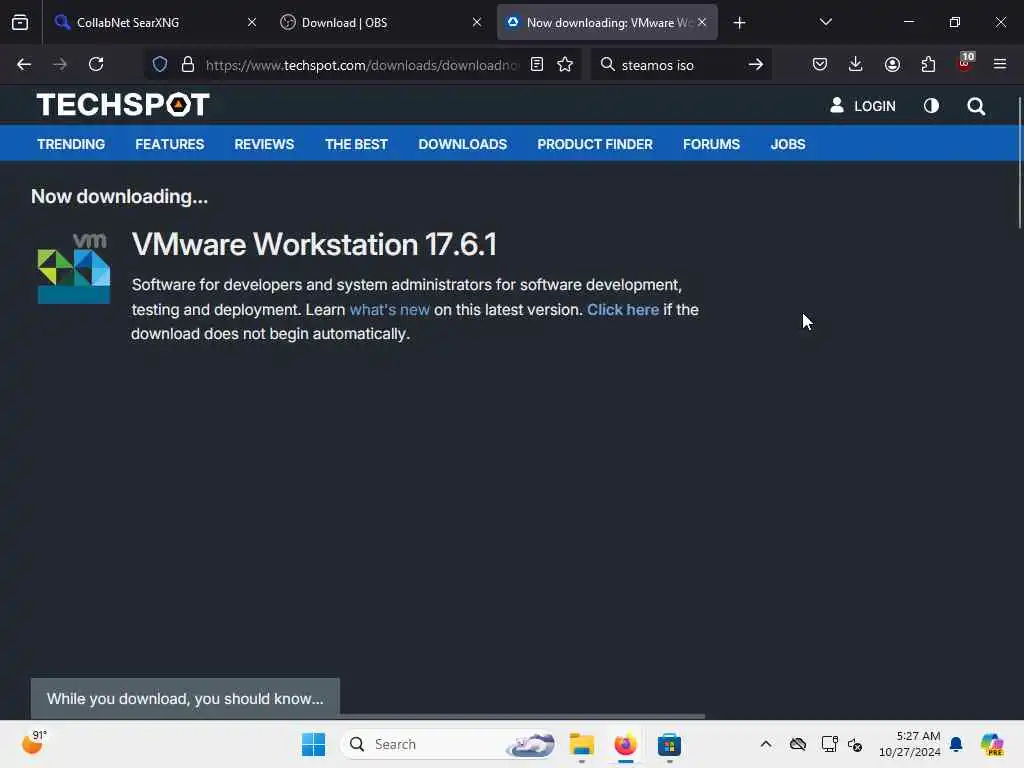Go to TechSpot home logo
The height and width of the screenshot is (768, 1024).
pos(123,104)
